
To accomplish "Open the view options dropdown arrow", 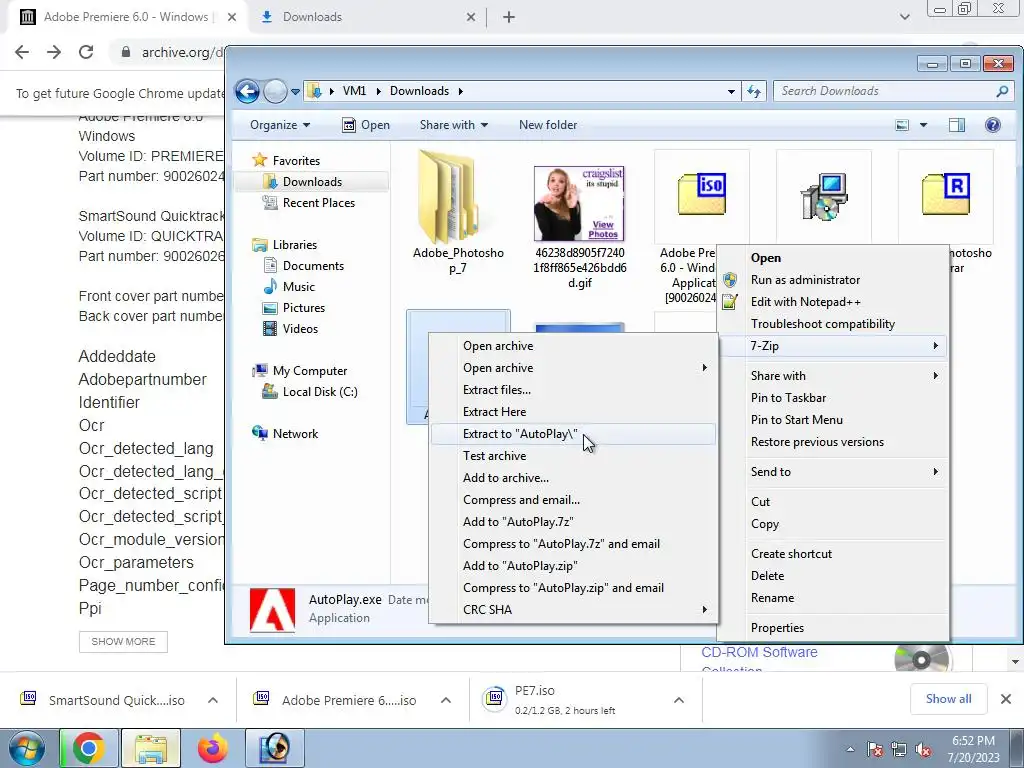I will pyautogui.click(x=923, y=125).
